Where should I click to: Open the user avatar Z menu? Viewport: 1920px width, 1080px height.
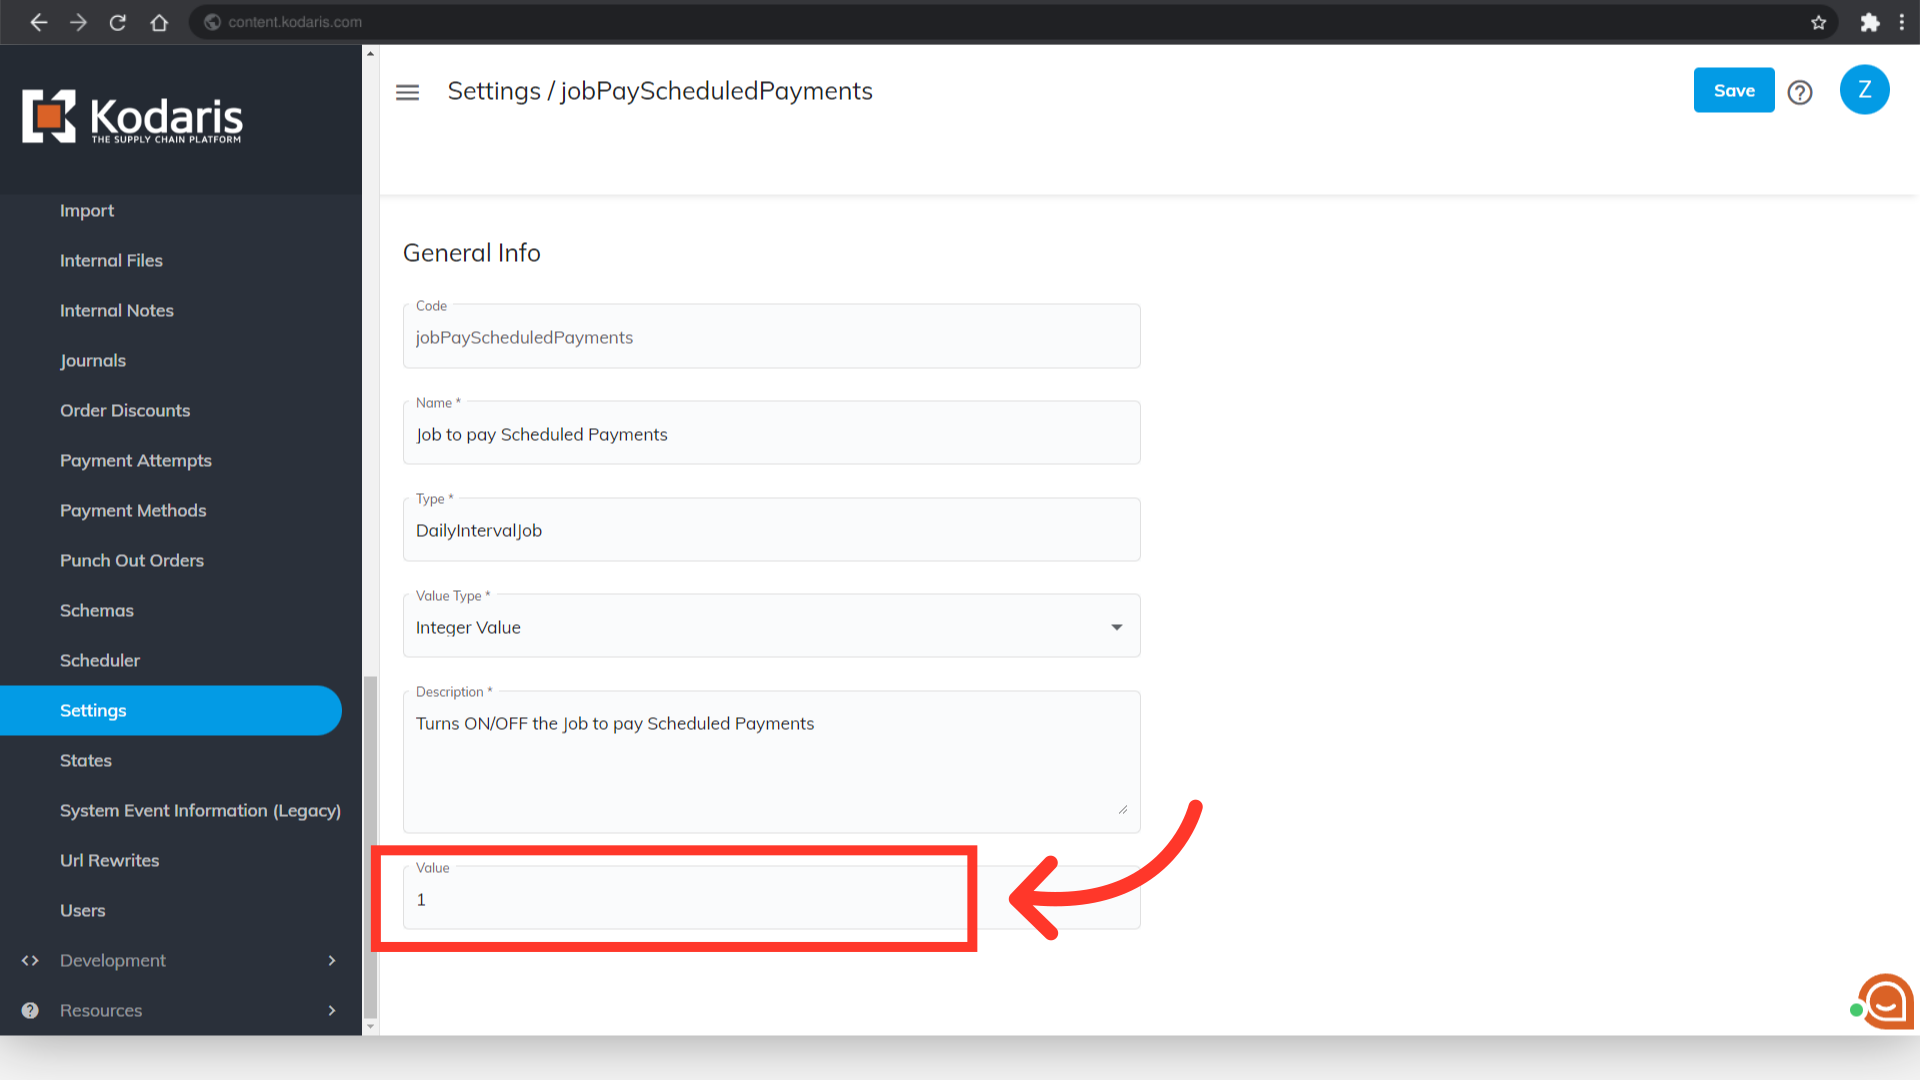click(x=1864, y=90)
